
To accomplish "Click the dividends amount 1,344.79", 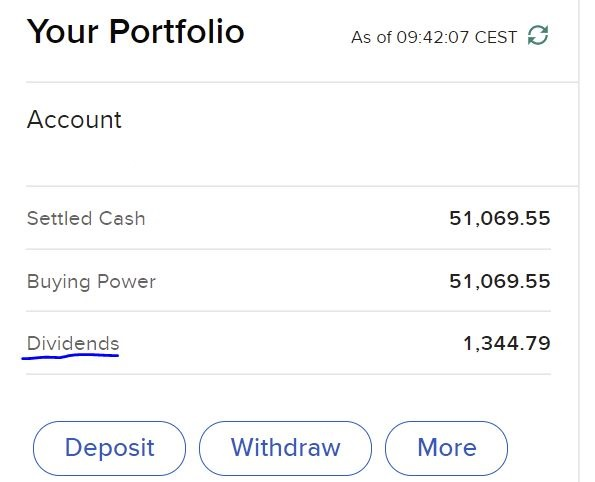I will click(x=507, y=343).
